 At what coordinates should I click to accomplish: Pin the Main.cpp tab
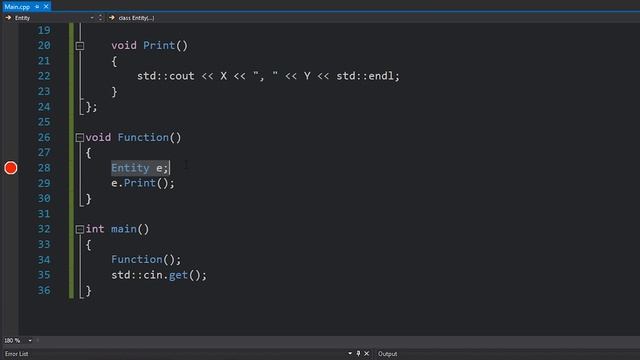(x=37, y=7)
